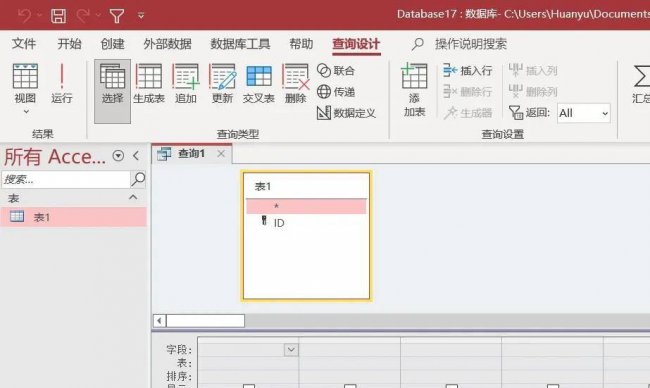Close the 查询1 tab
The height and width of the screenshot is (388, 650).
221,154
